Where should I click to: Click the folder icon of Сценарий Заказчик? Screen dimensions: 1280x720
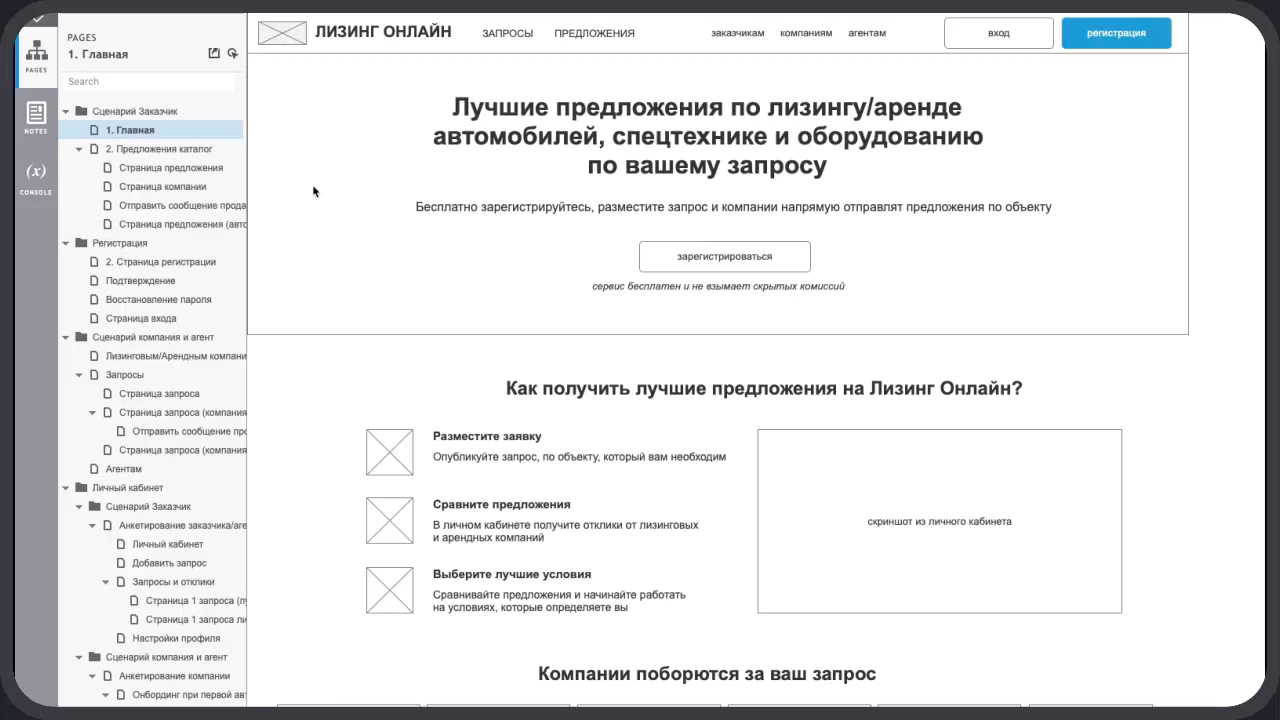(x=81, y=111)
